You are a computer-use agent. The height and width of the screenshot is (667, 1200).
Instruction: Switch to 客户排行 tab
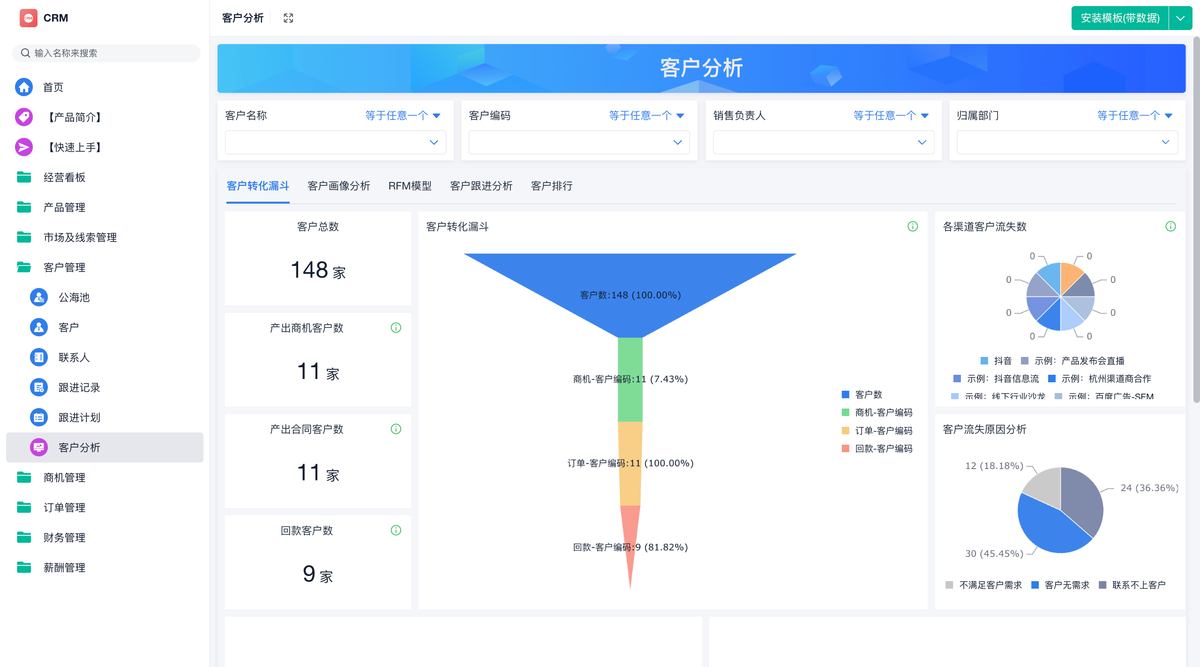(552, 186)
